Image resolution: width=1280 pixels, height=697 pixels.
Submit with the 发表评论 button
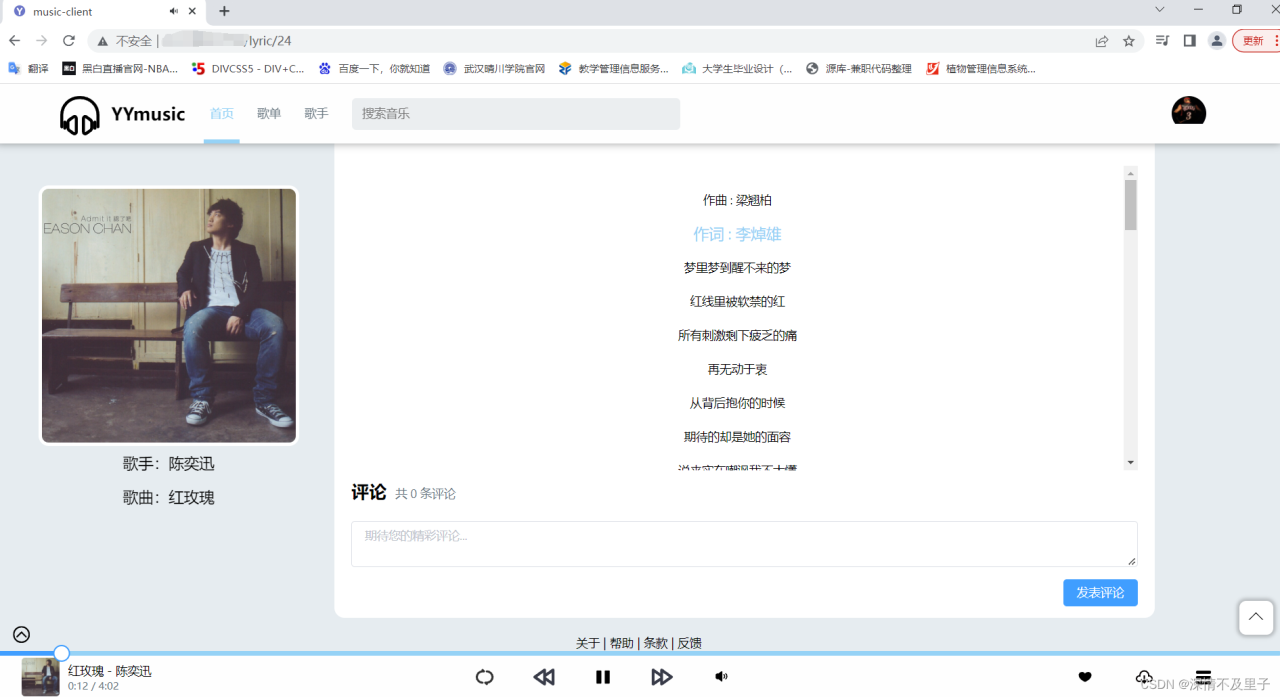coord(1100,593)
